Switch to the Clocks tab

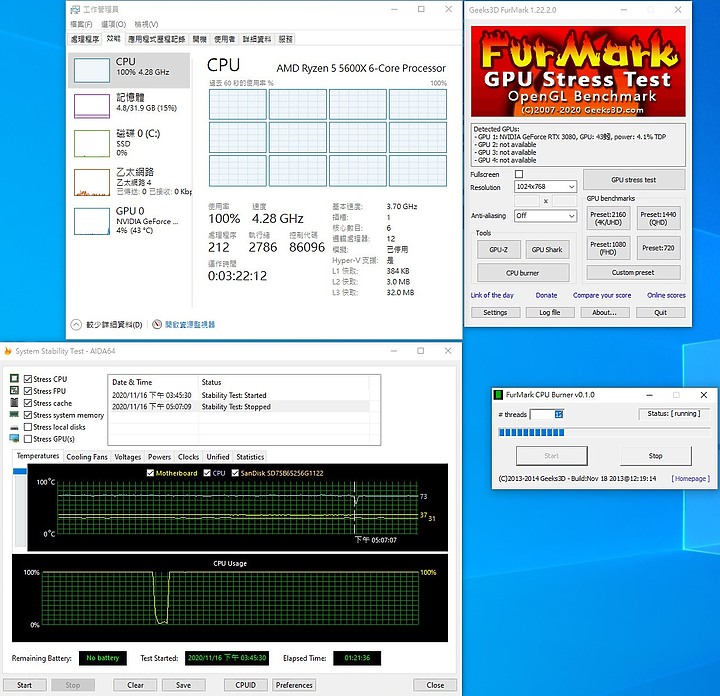188,457
